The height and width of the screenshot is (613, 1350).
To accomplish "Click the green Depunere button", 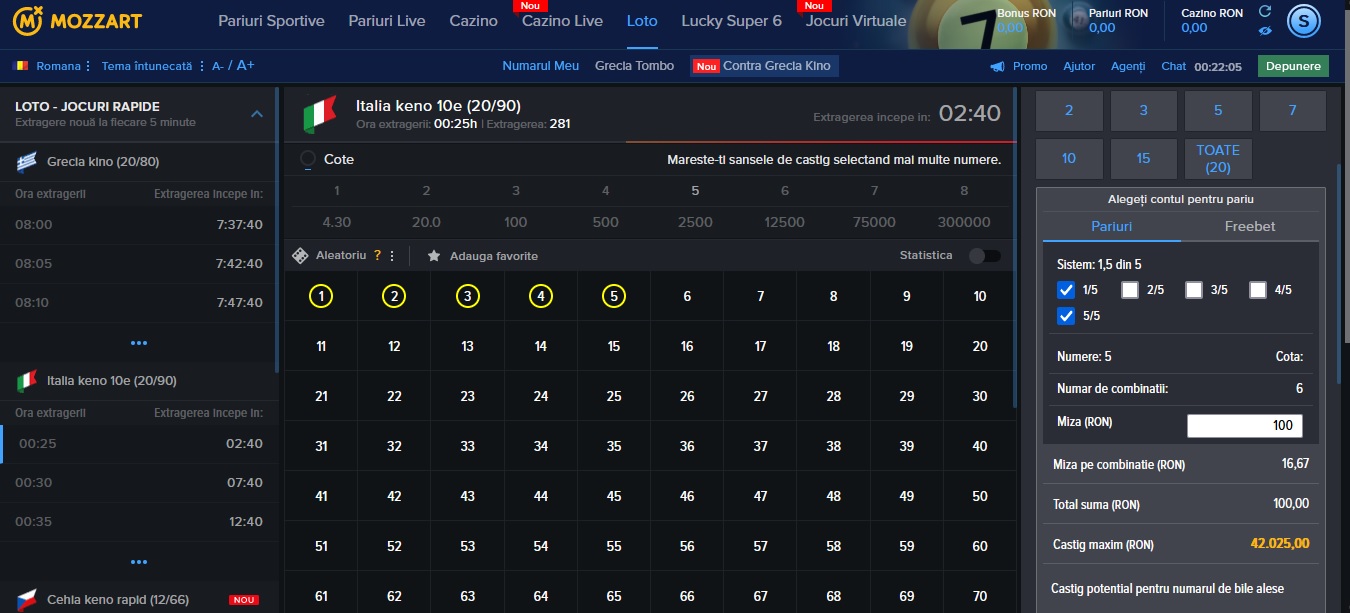I will tap(1293, 66).
